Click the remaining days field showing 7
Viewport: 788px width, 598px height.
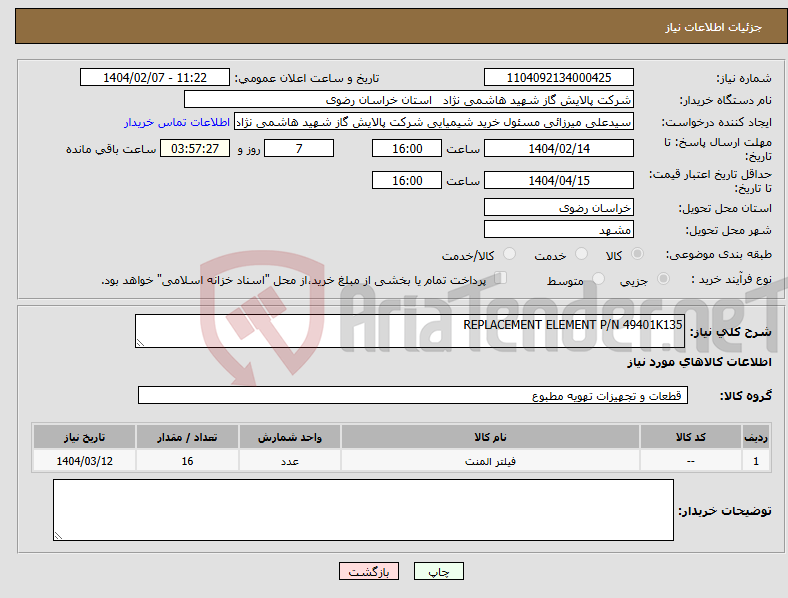[299, 148]
